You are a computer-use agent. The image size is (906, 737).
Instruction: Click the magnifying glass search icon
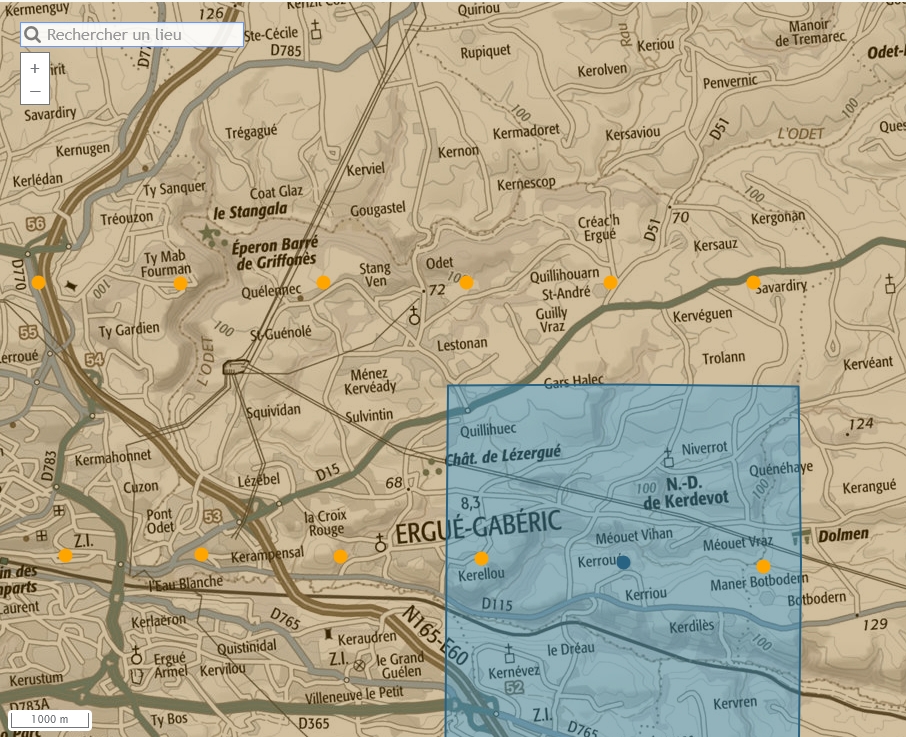[32, 35]
